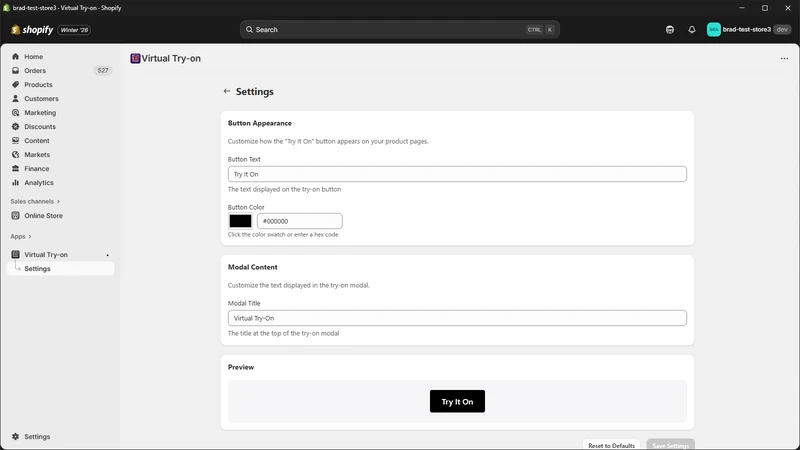The height and width of the screenshot is (450, 800).
Task: Click the Reset to Defaults button
Action: 611,445
